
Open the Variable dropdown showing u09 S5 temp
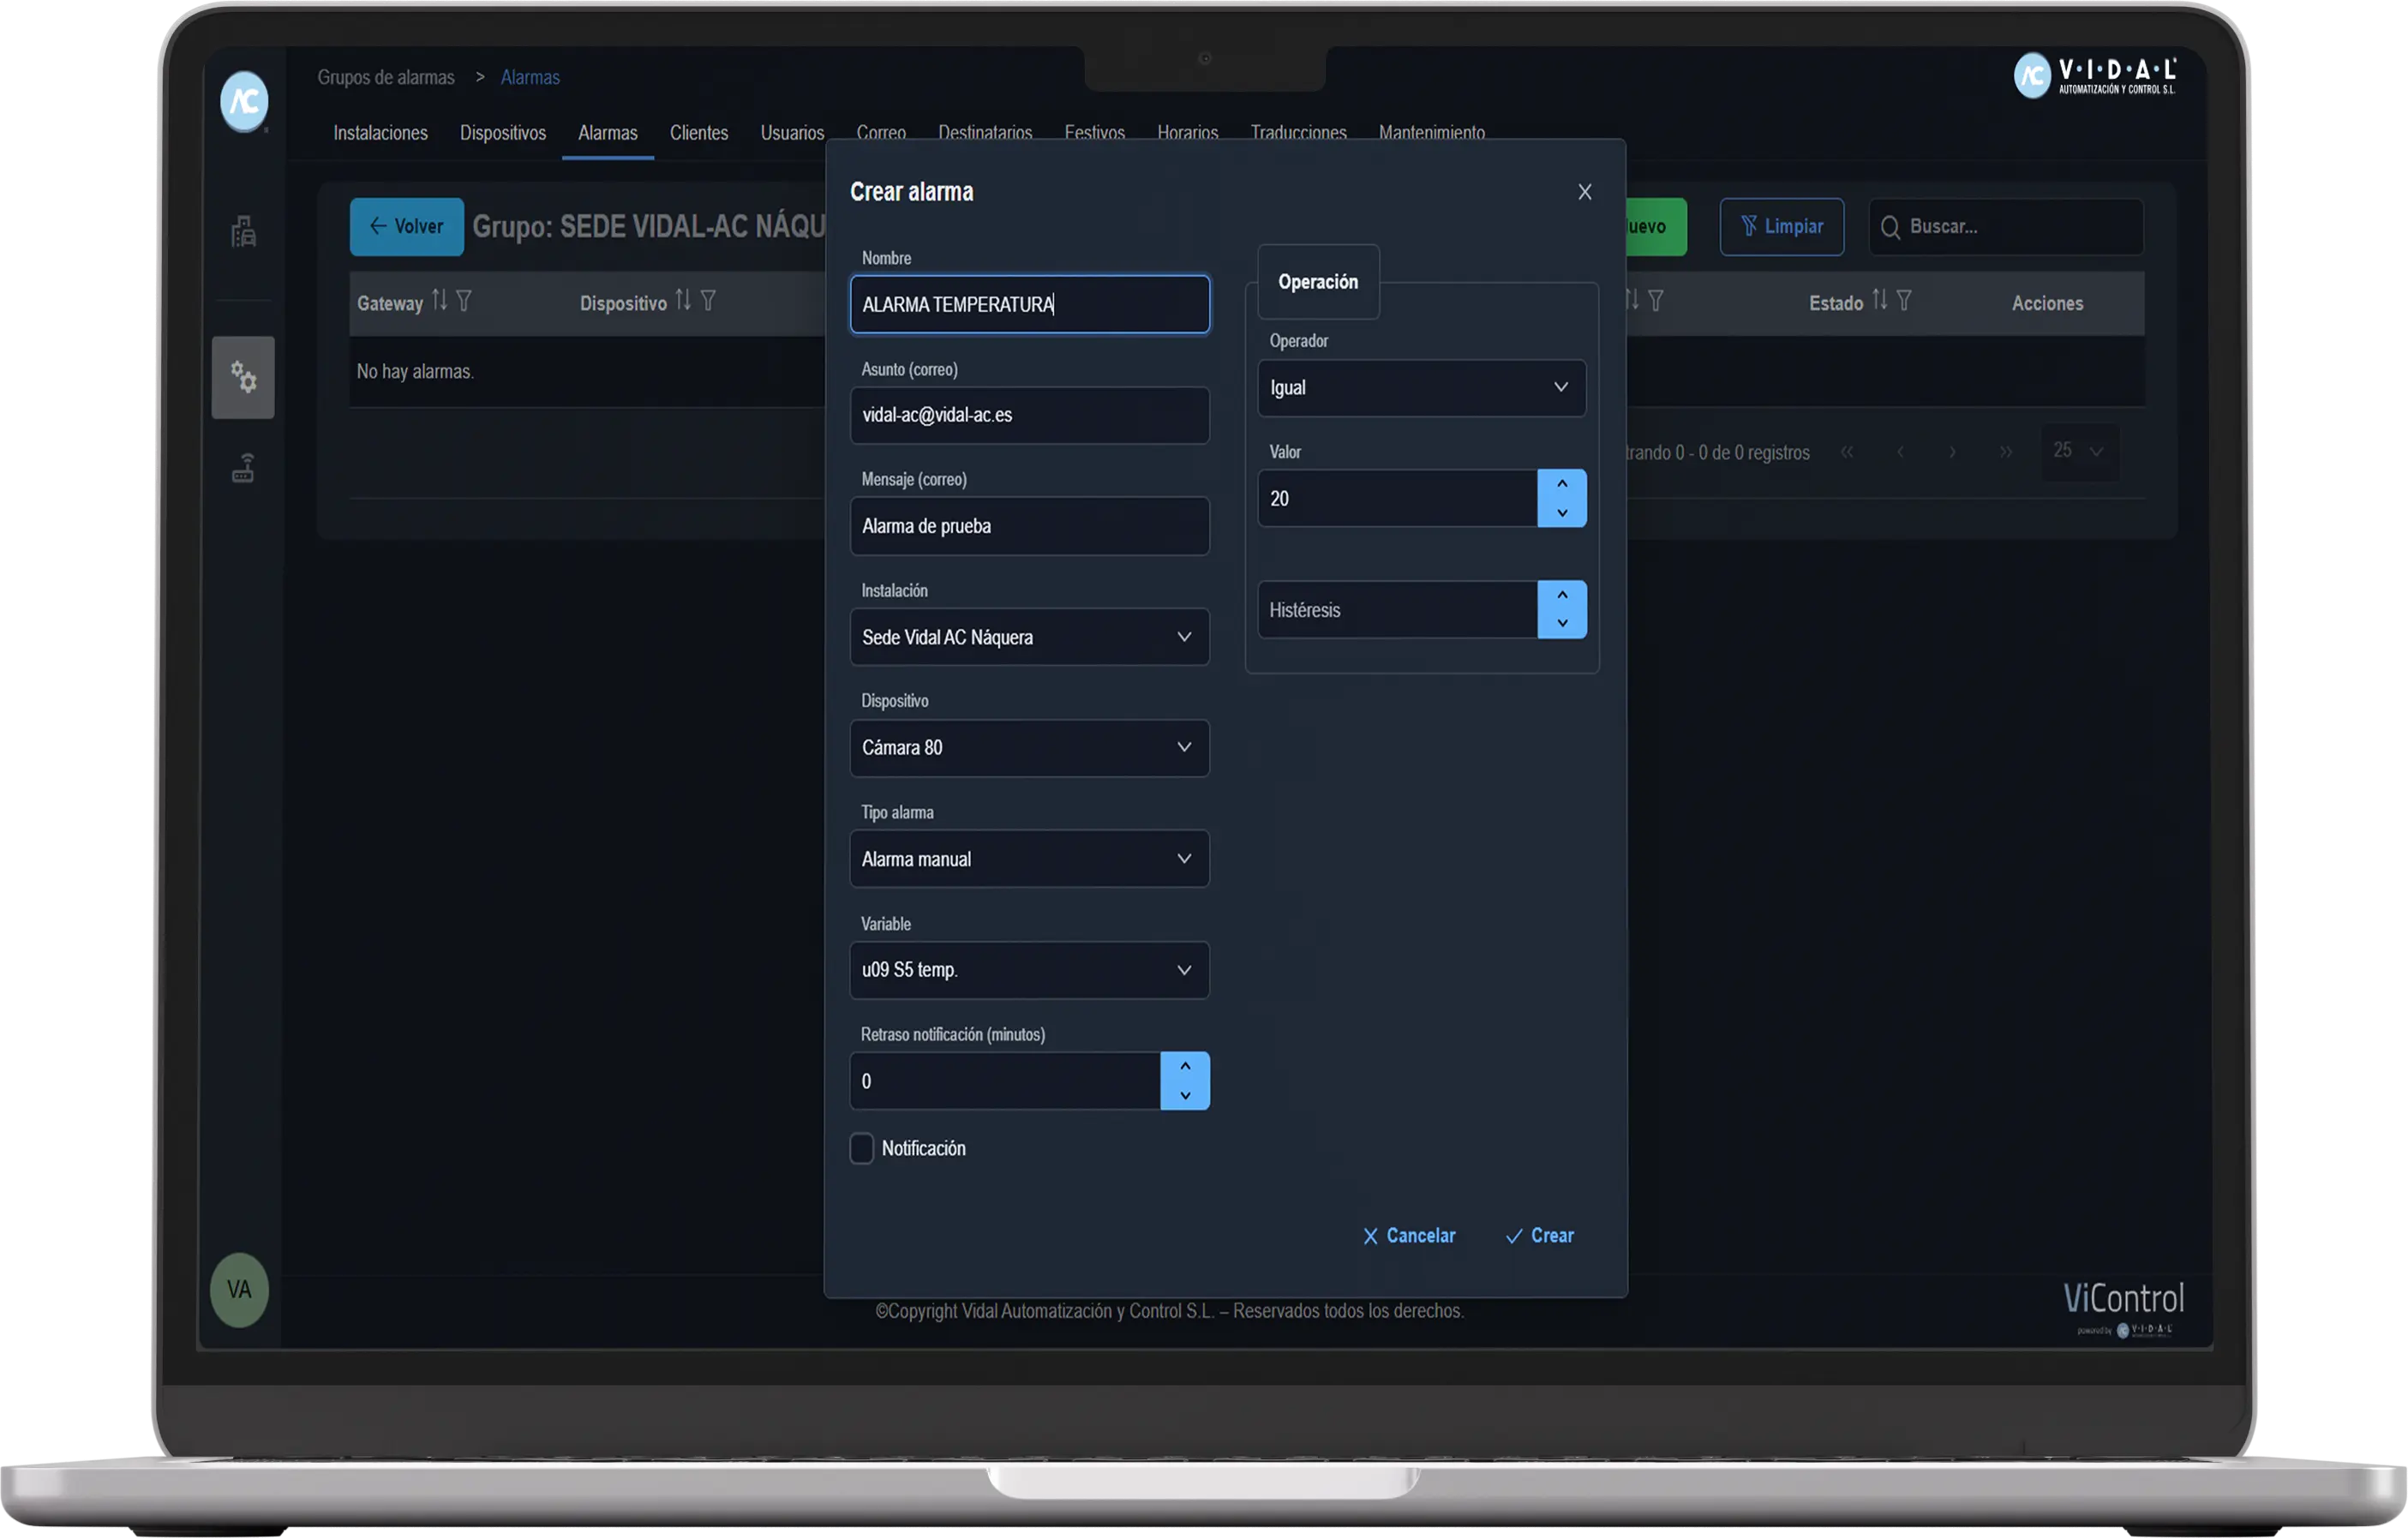point(1028,970)
